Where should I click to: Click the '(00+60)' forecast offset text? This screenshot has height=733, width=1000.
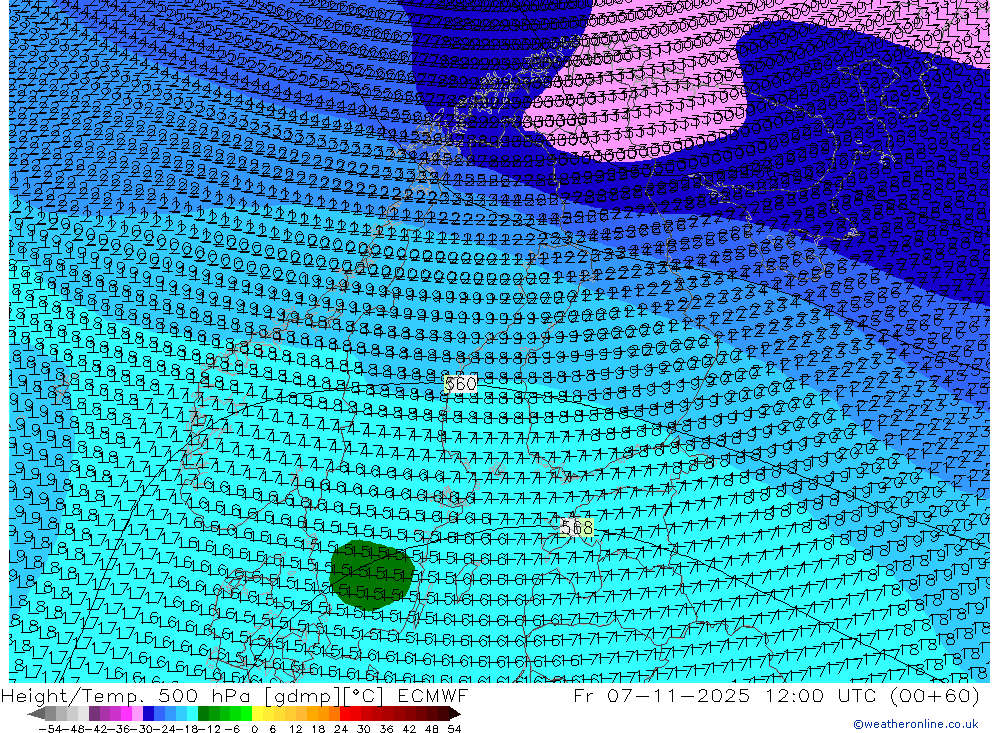tap(934, 696)
